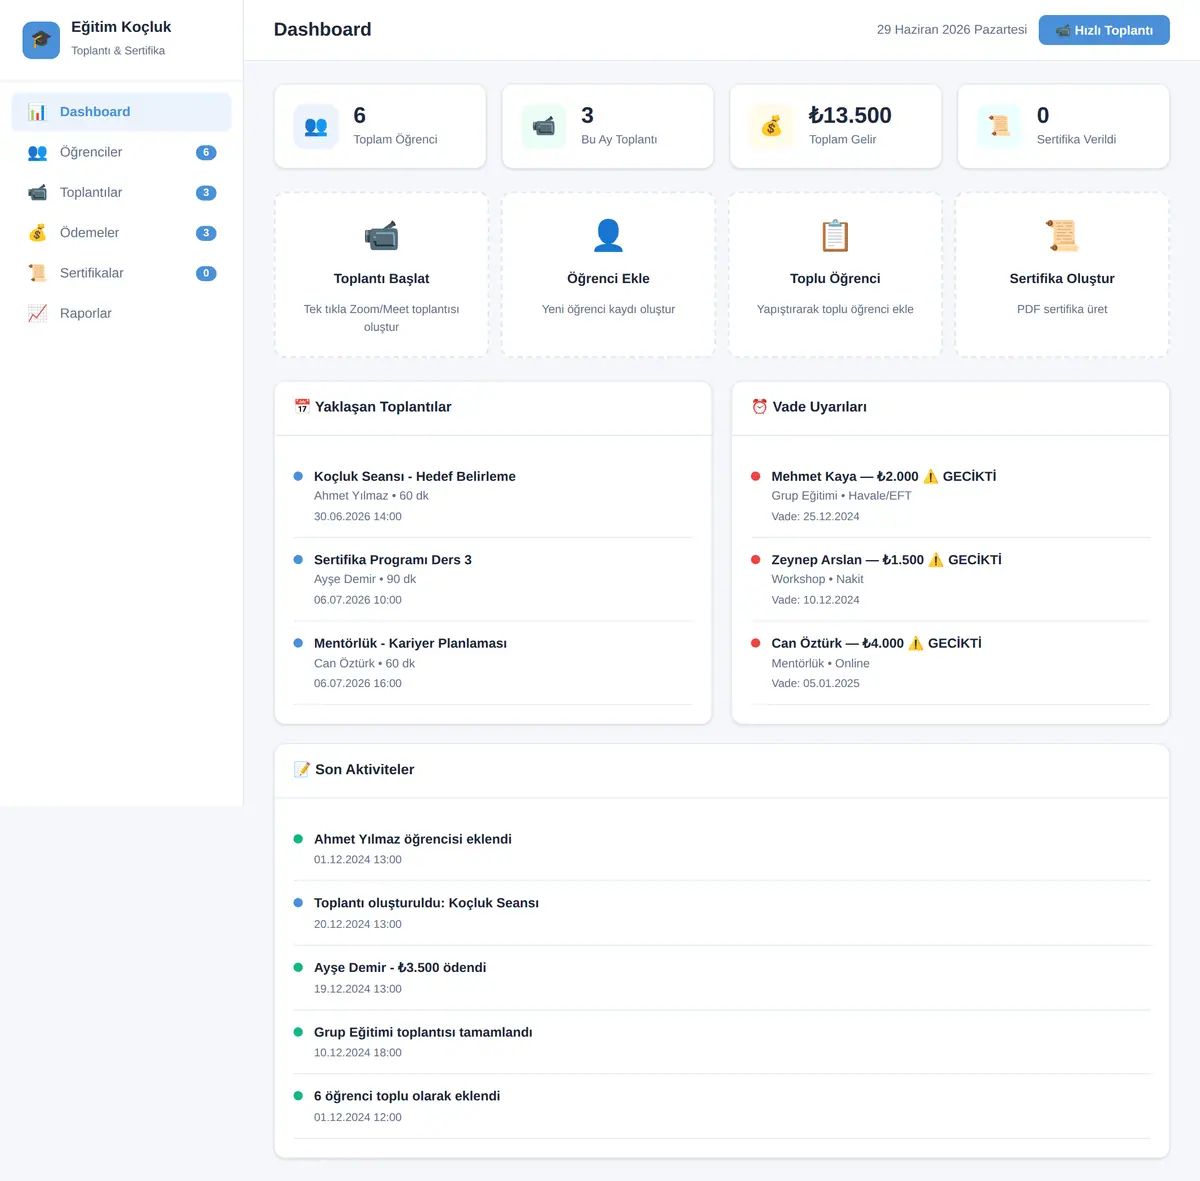
Task: Click the Sertifika Oluştur card title
Action: click(x=1062, y=278)
